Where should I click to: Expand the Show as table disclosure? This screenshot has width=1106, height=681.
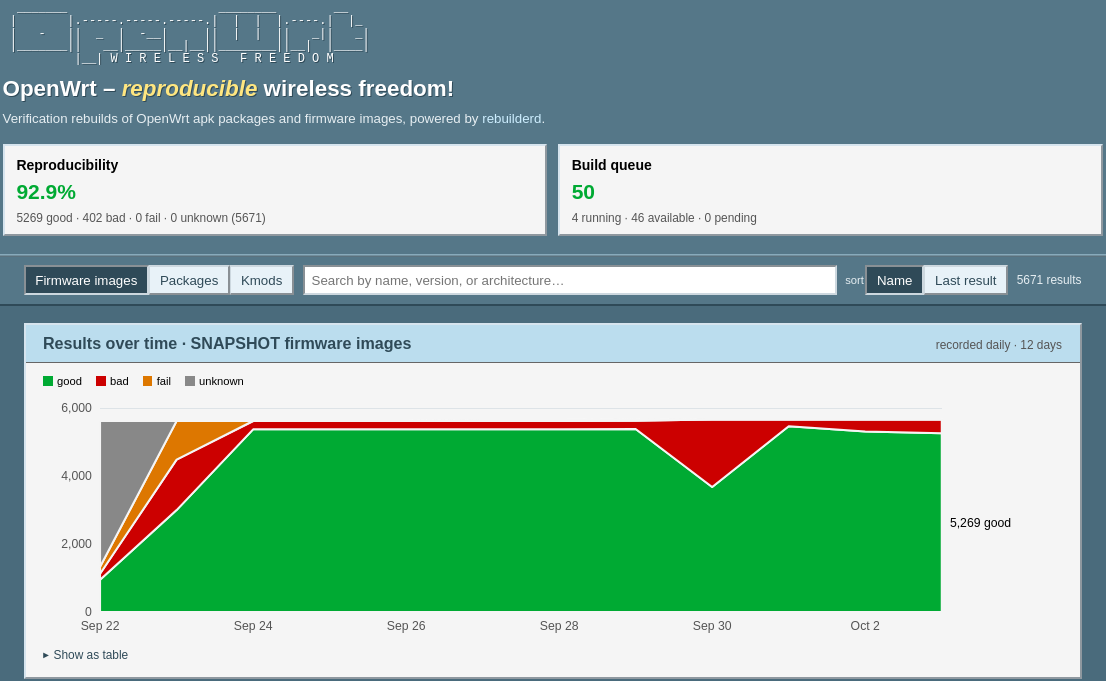85,655
